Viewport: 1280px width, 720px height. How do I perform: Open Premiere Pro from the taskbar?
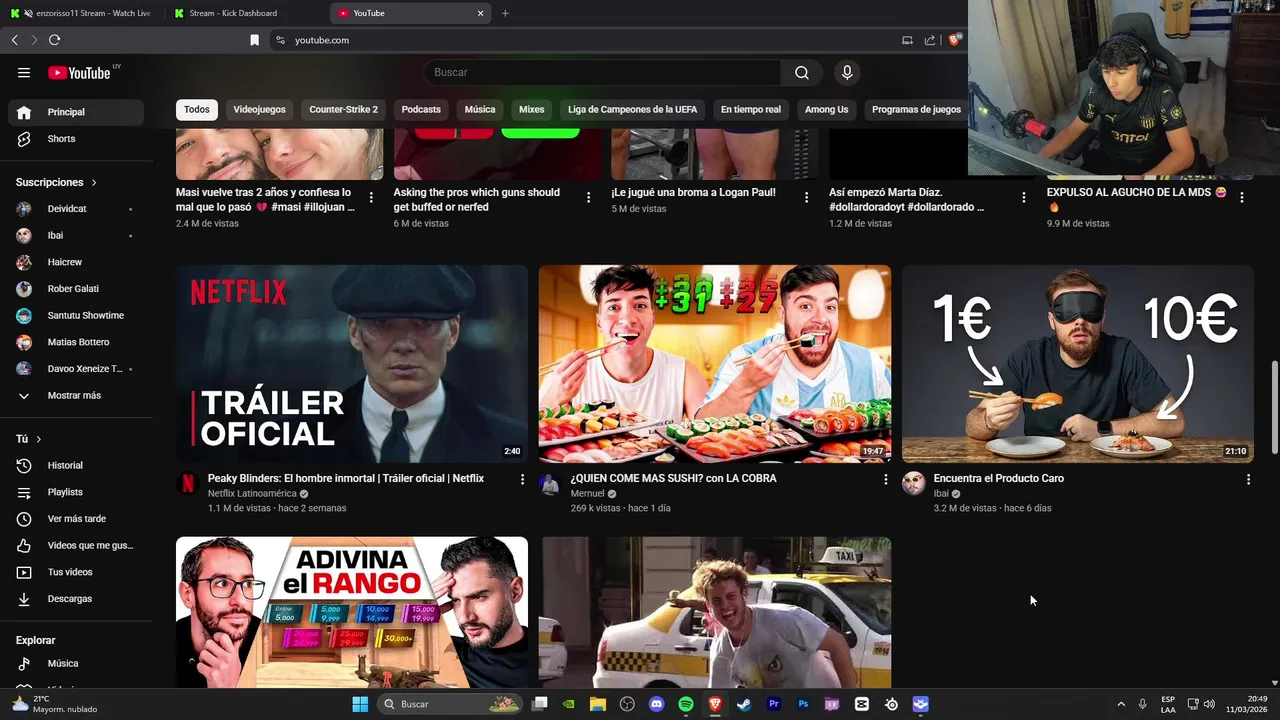pyautogui.click(x=773, y=704)
